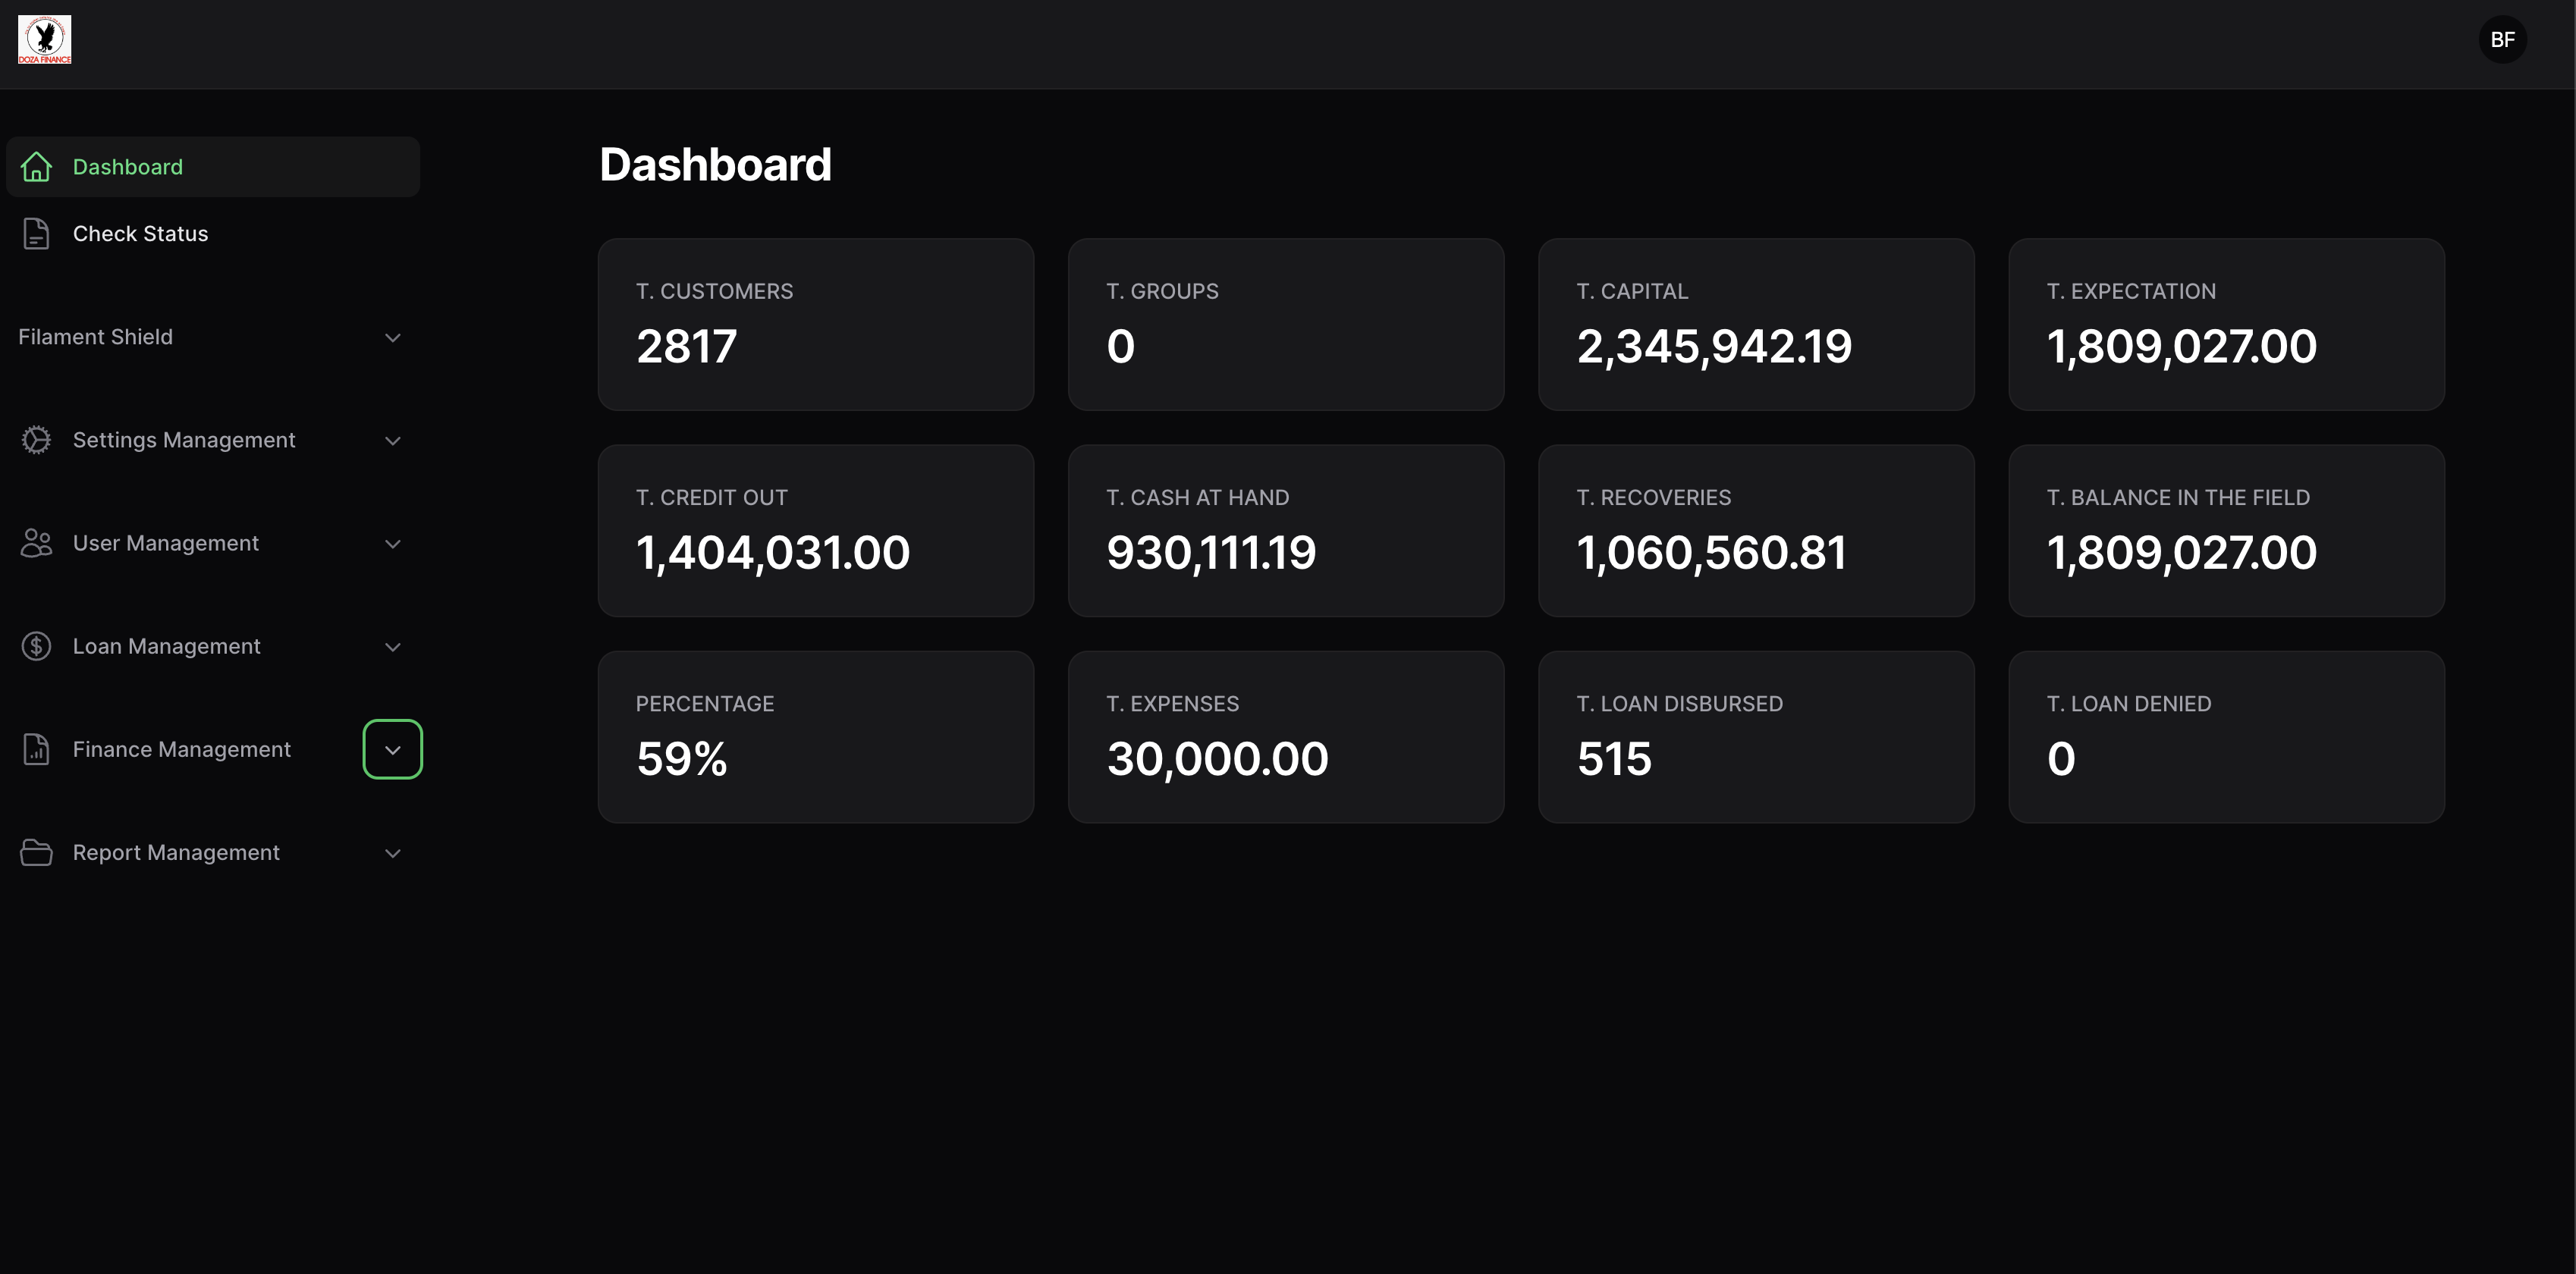The height and width of the screenshot is (1274, 2576).
Task: Open the BF user avatar menu
Action: (x=2502, y=40)
